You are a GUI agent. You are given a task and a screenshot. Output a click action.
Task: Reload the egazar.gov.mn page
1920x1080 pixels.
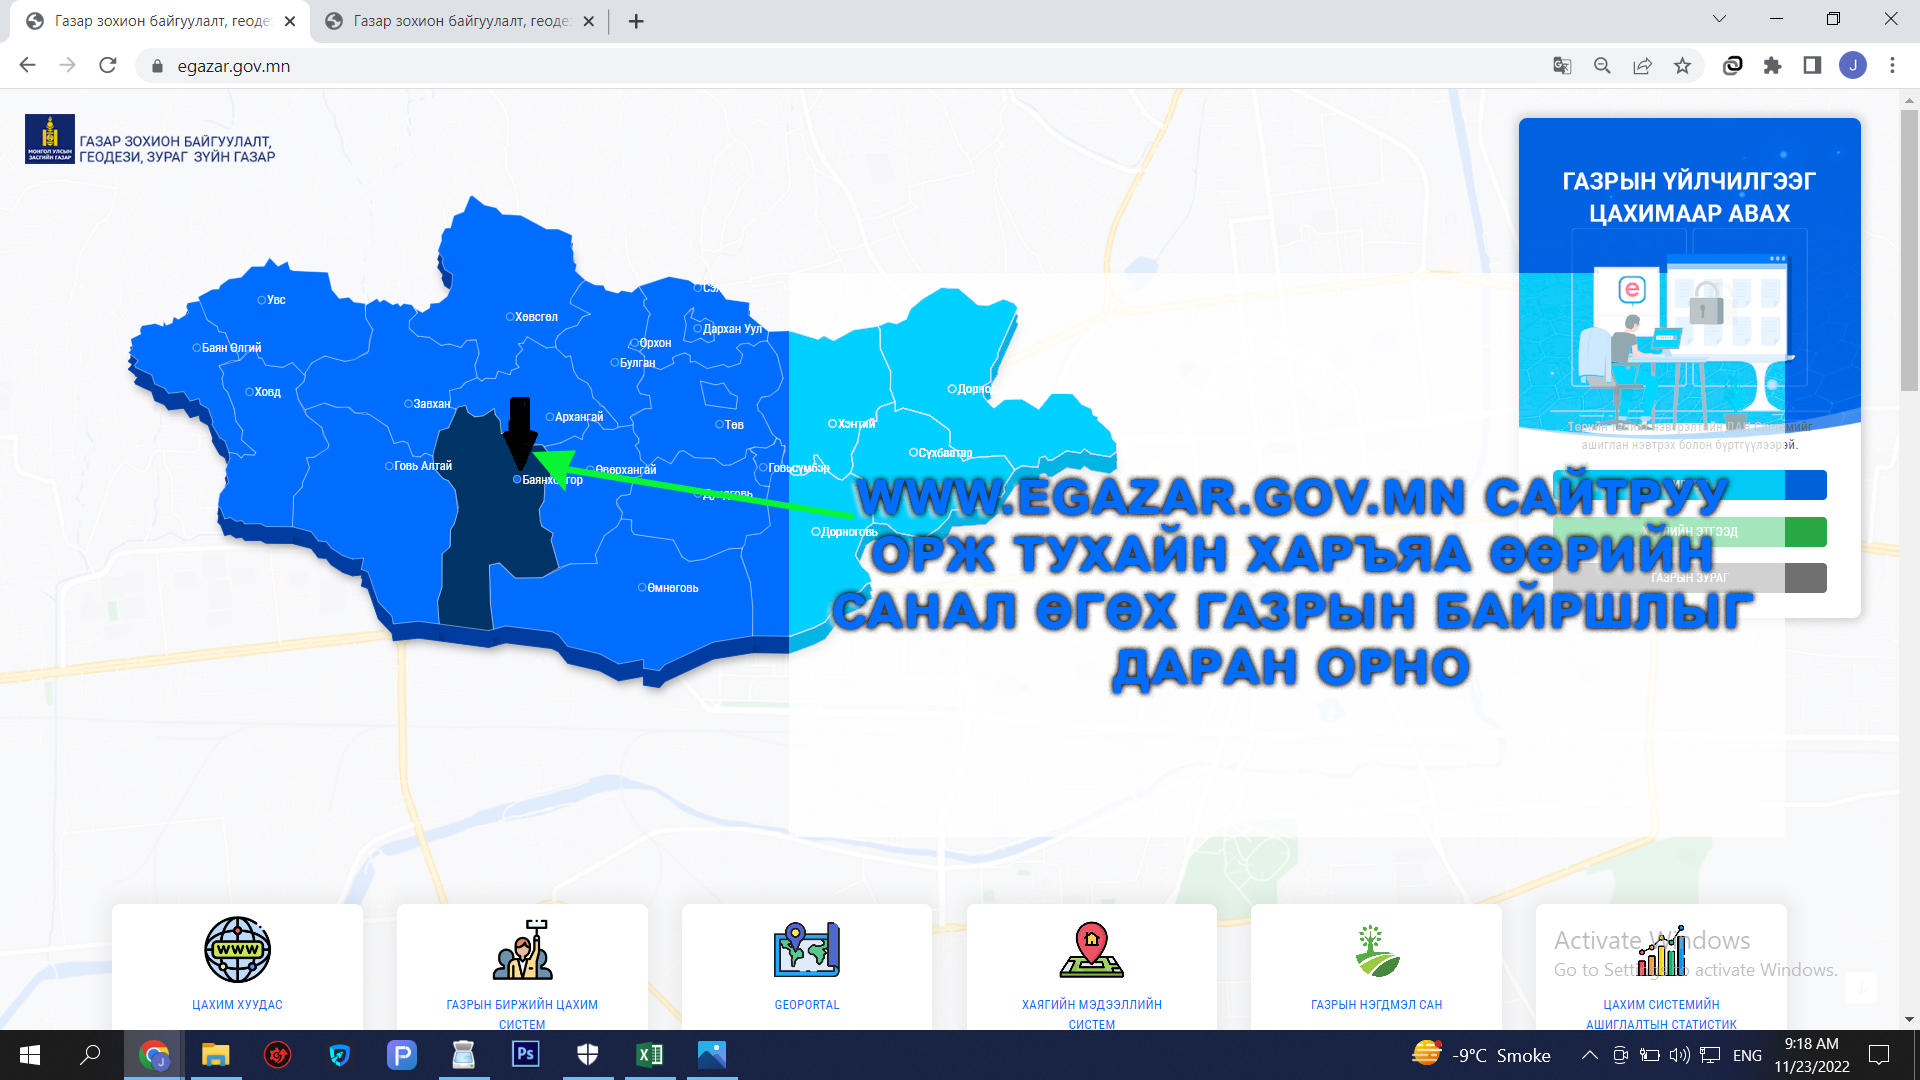point(108,65)
